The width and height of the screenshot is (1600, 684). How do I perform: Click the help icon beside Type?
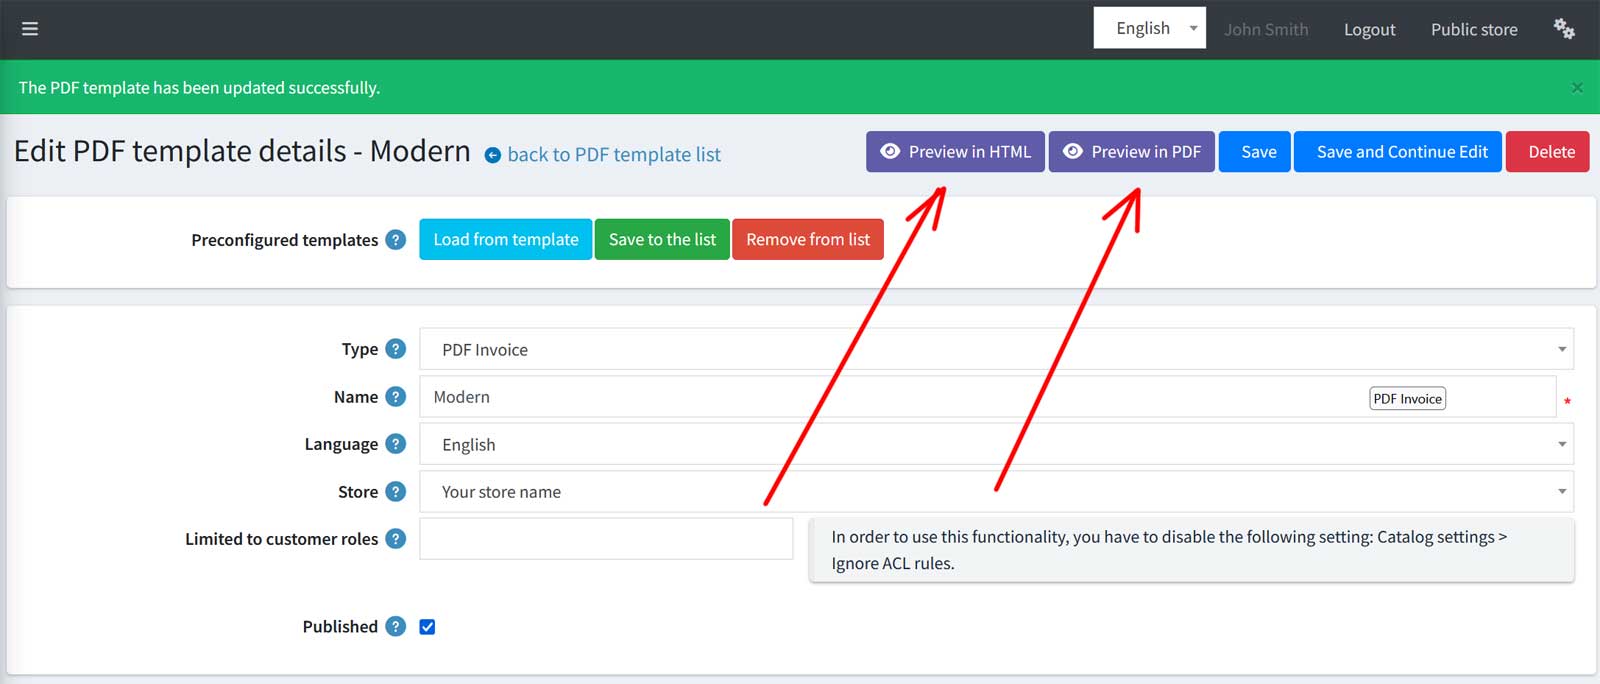(x=396, y=349)
